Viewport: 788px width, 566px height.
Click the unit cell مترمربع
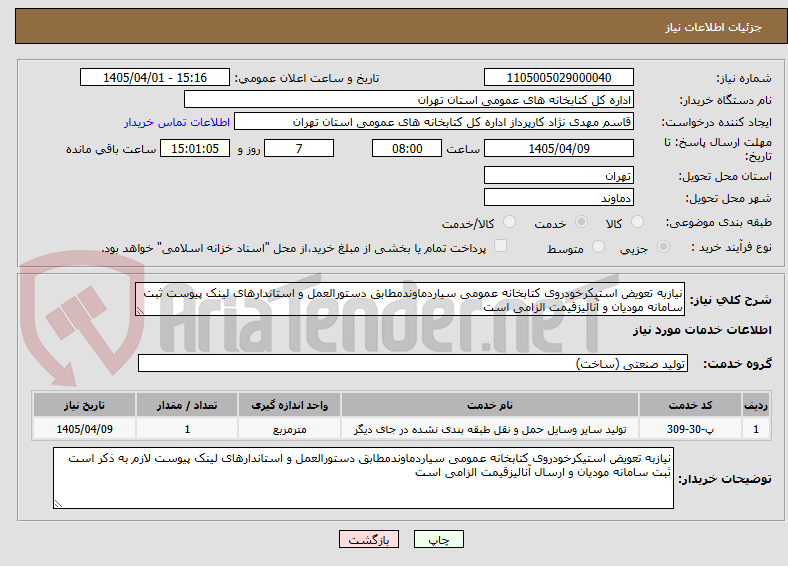(289, 429)
